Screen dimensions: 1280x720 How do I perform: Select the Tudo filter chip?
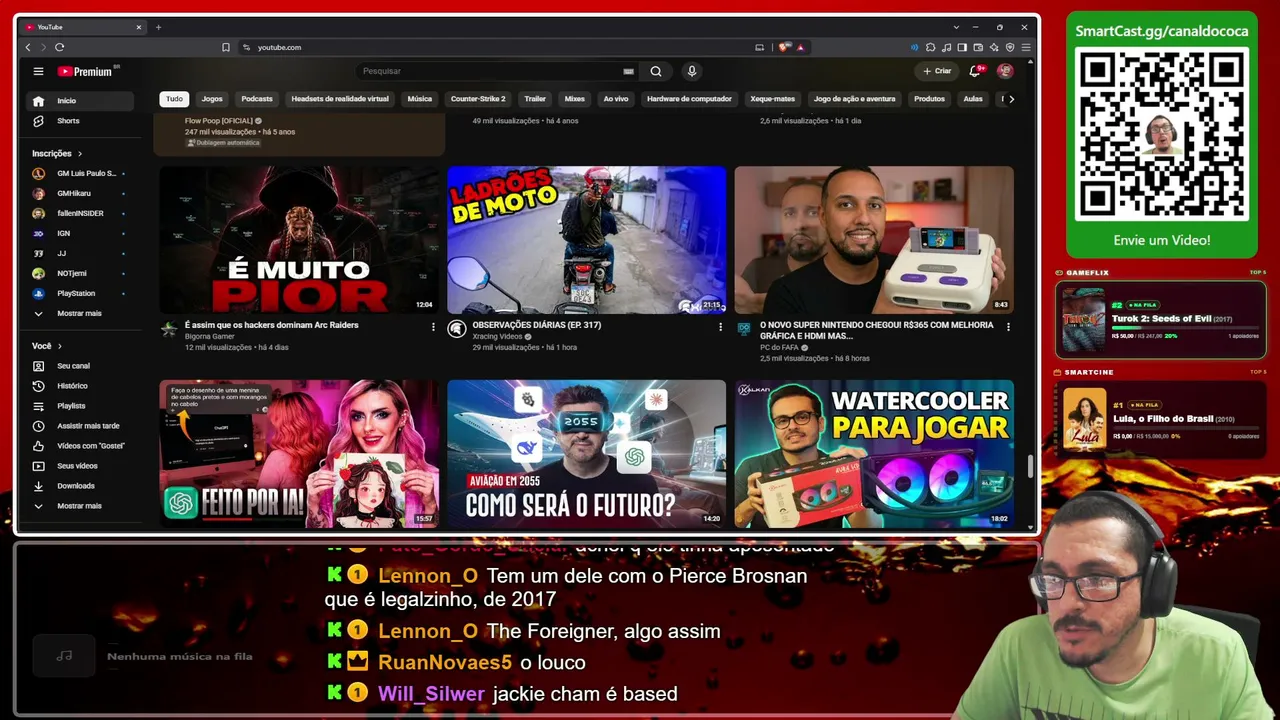(174, 99)
